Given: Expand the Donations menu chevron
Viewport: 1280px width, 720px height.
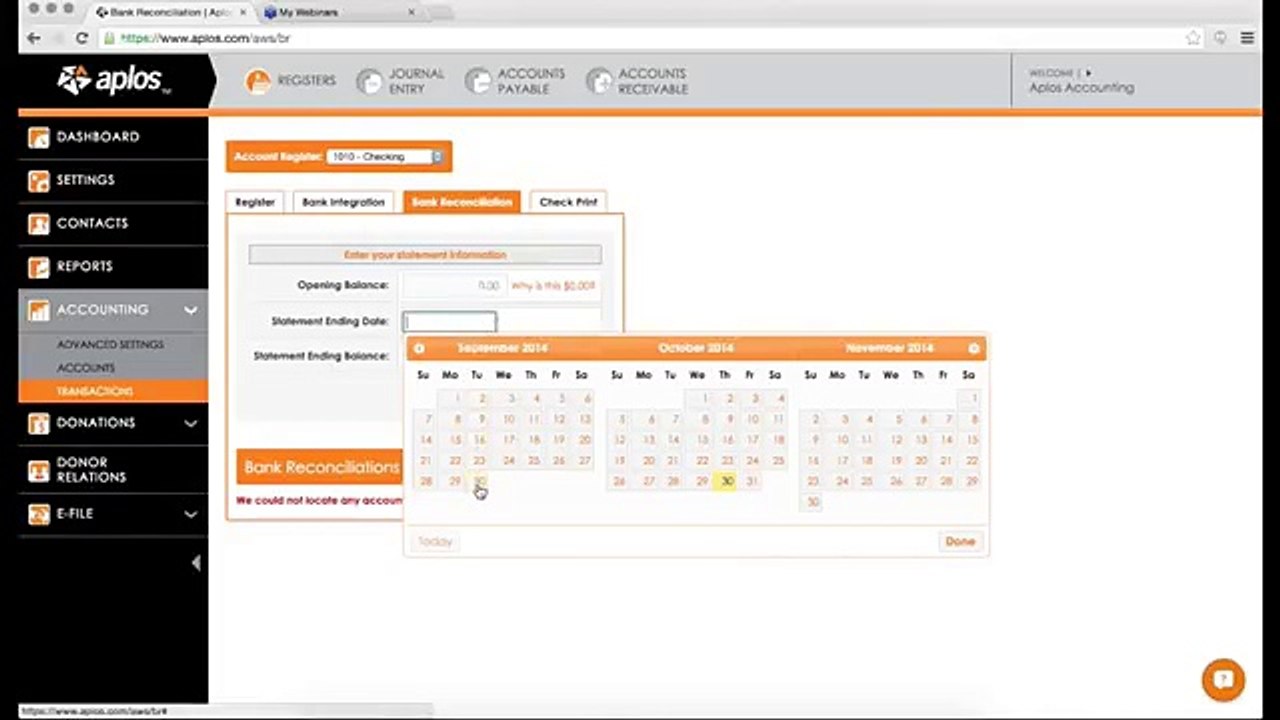Looking at the screenshot, I should click(x=190, y=423).
